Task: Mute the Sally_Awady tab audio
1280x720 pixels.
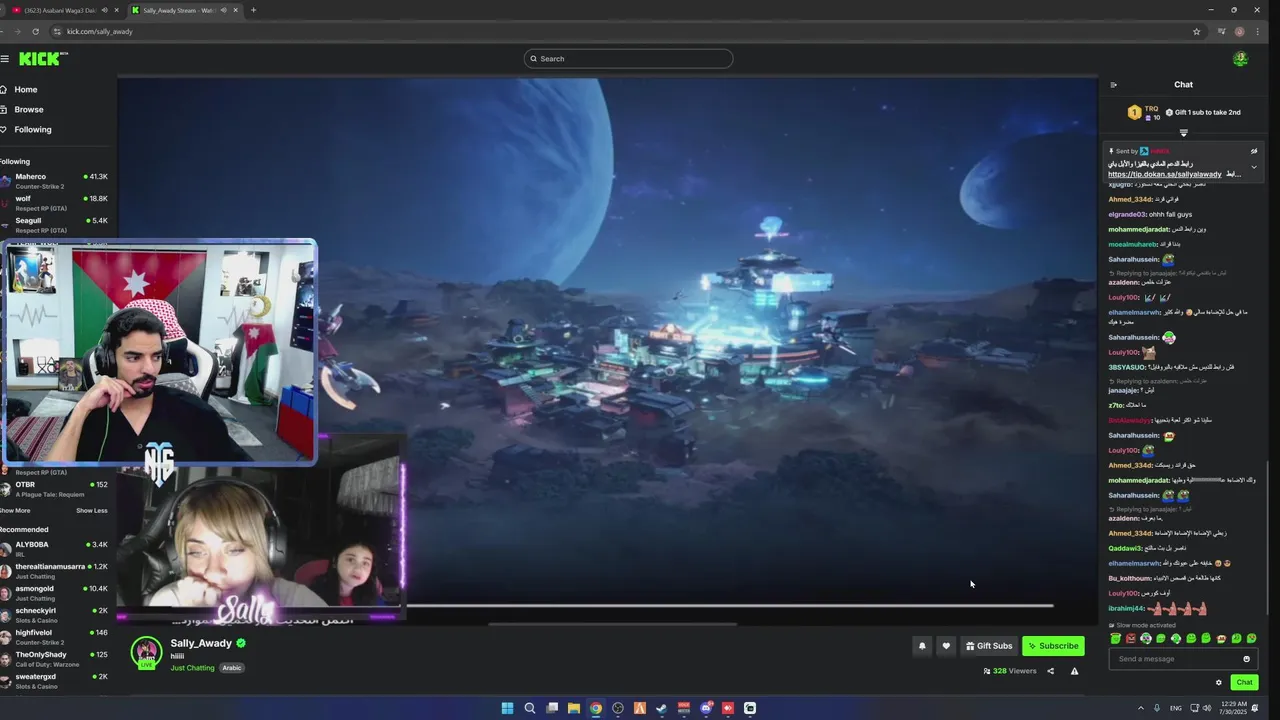Action: [x=222, y=10]
